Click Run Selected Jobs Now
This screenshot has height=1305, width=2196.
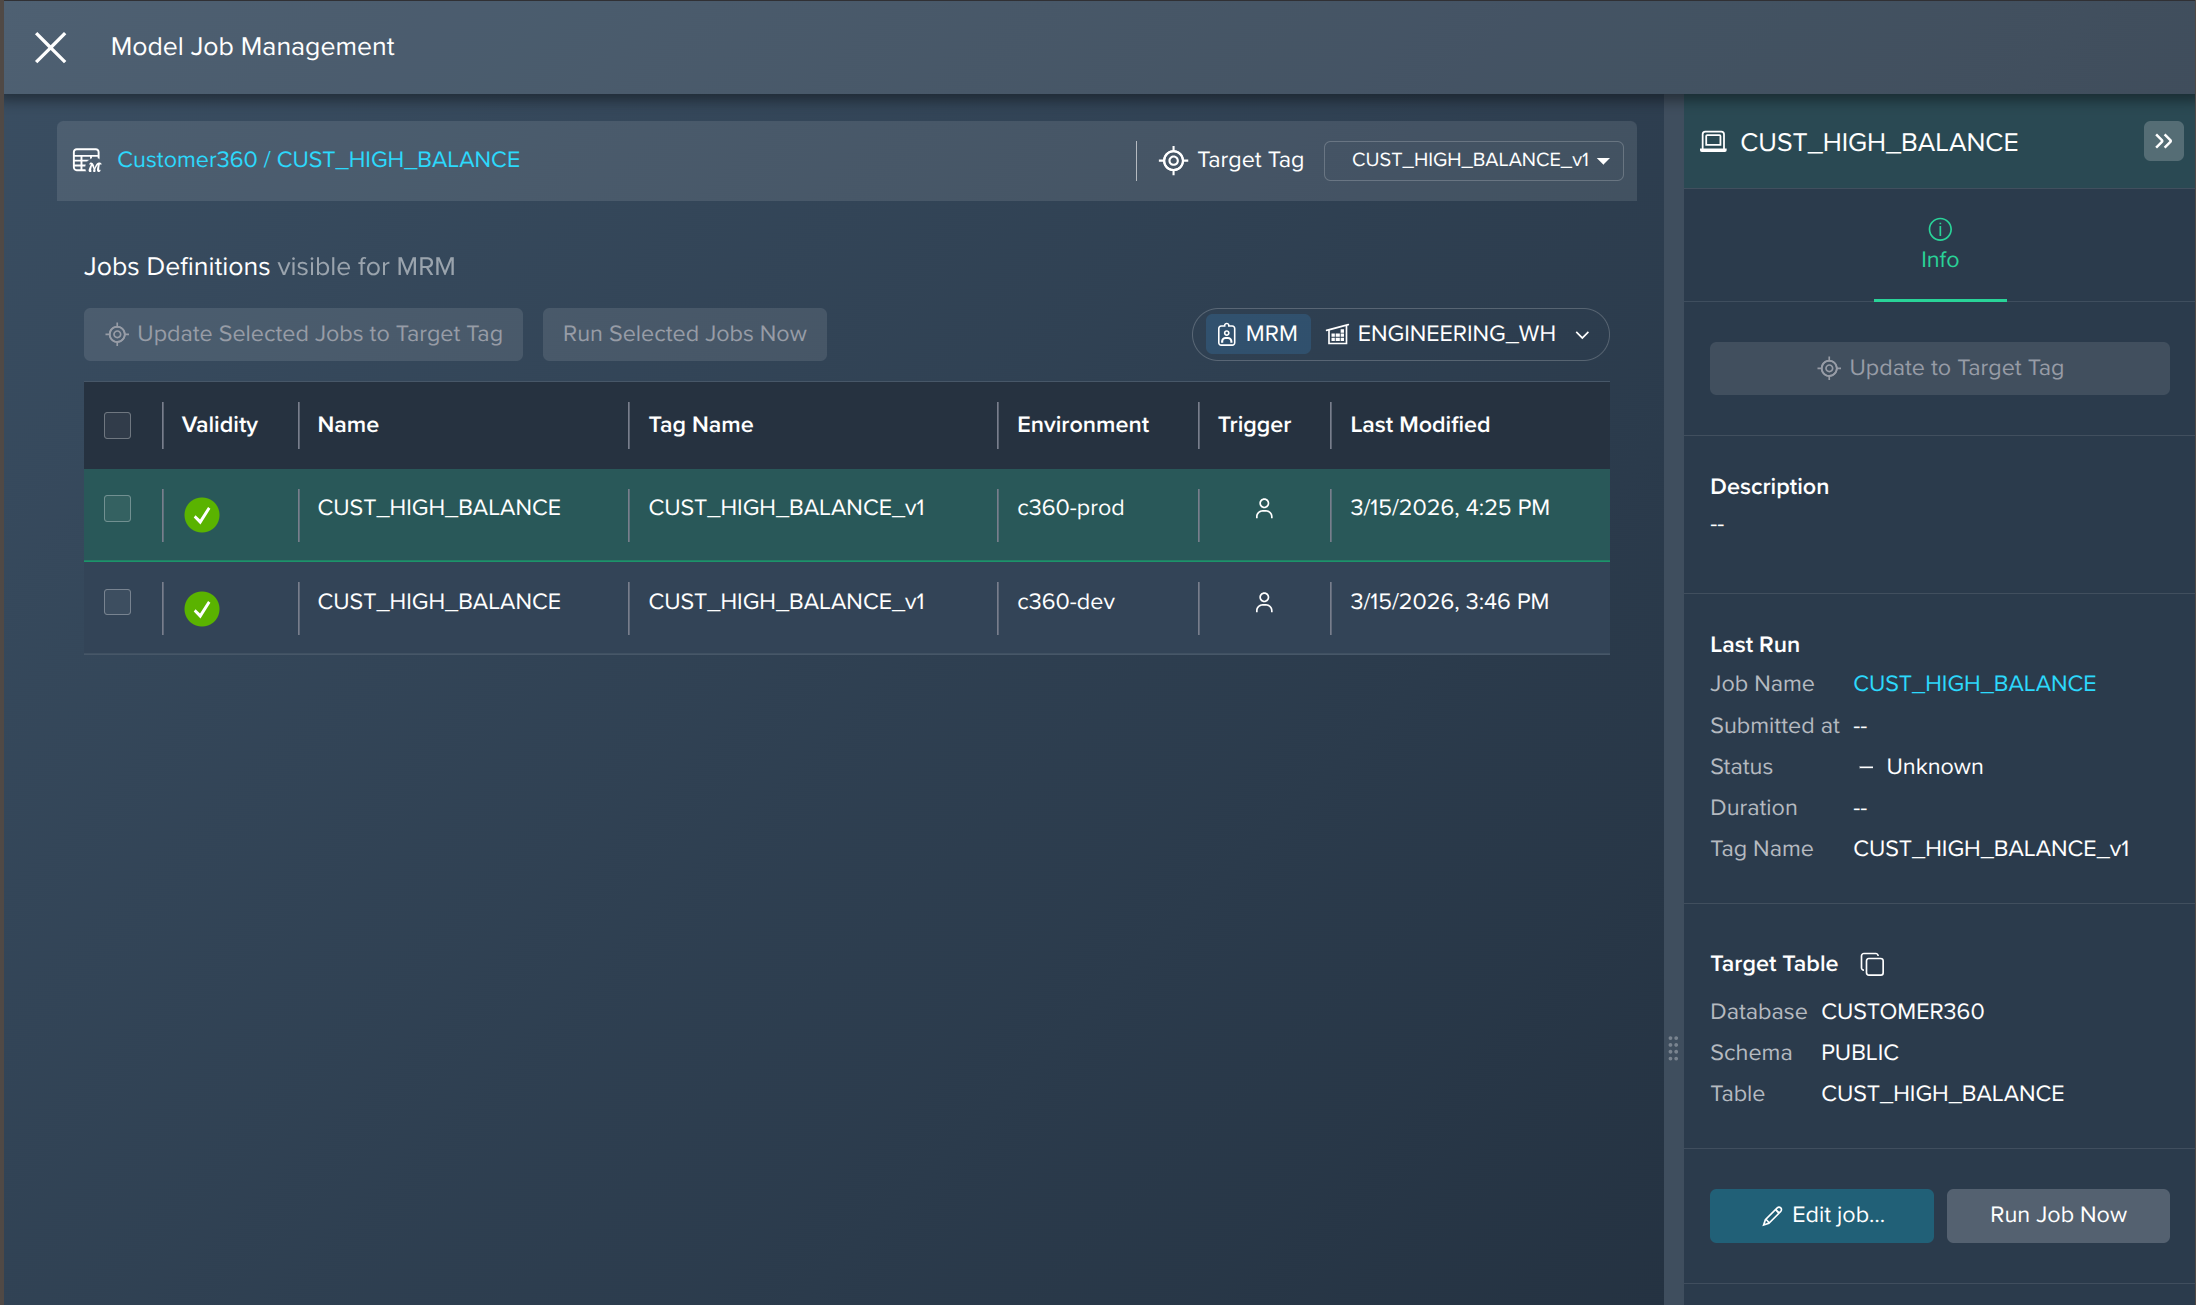(x=684, y=334)
